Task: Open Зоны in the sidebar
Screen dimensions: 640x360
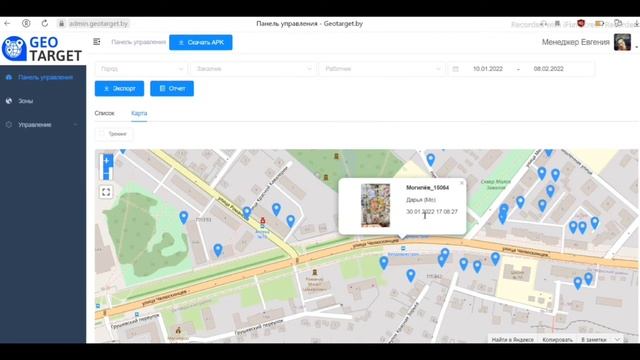Action: (x=43, y=101)
